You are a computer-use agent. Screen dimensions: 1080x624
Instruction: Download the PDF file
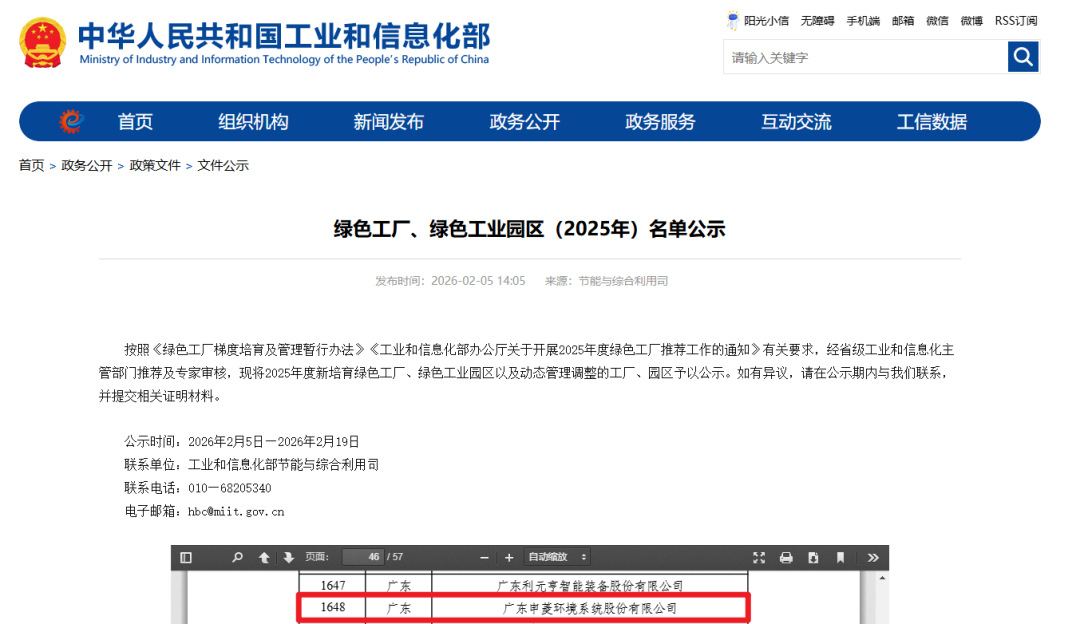pos(813,557)
